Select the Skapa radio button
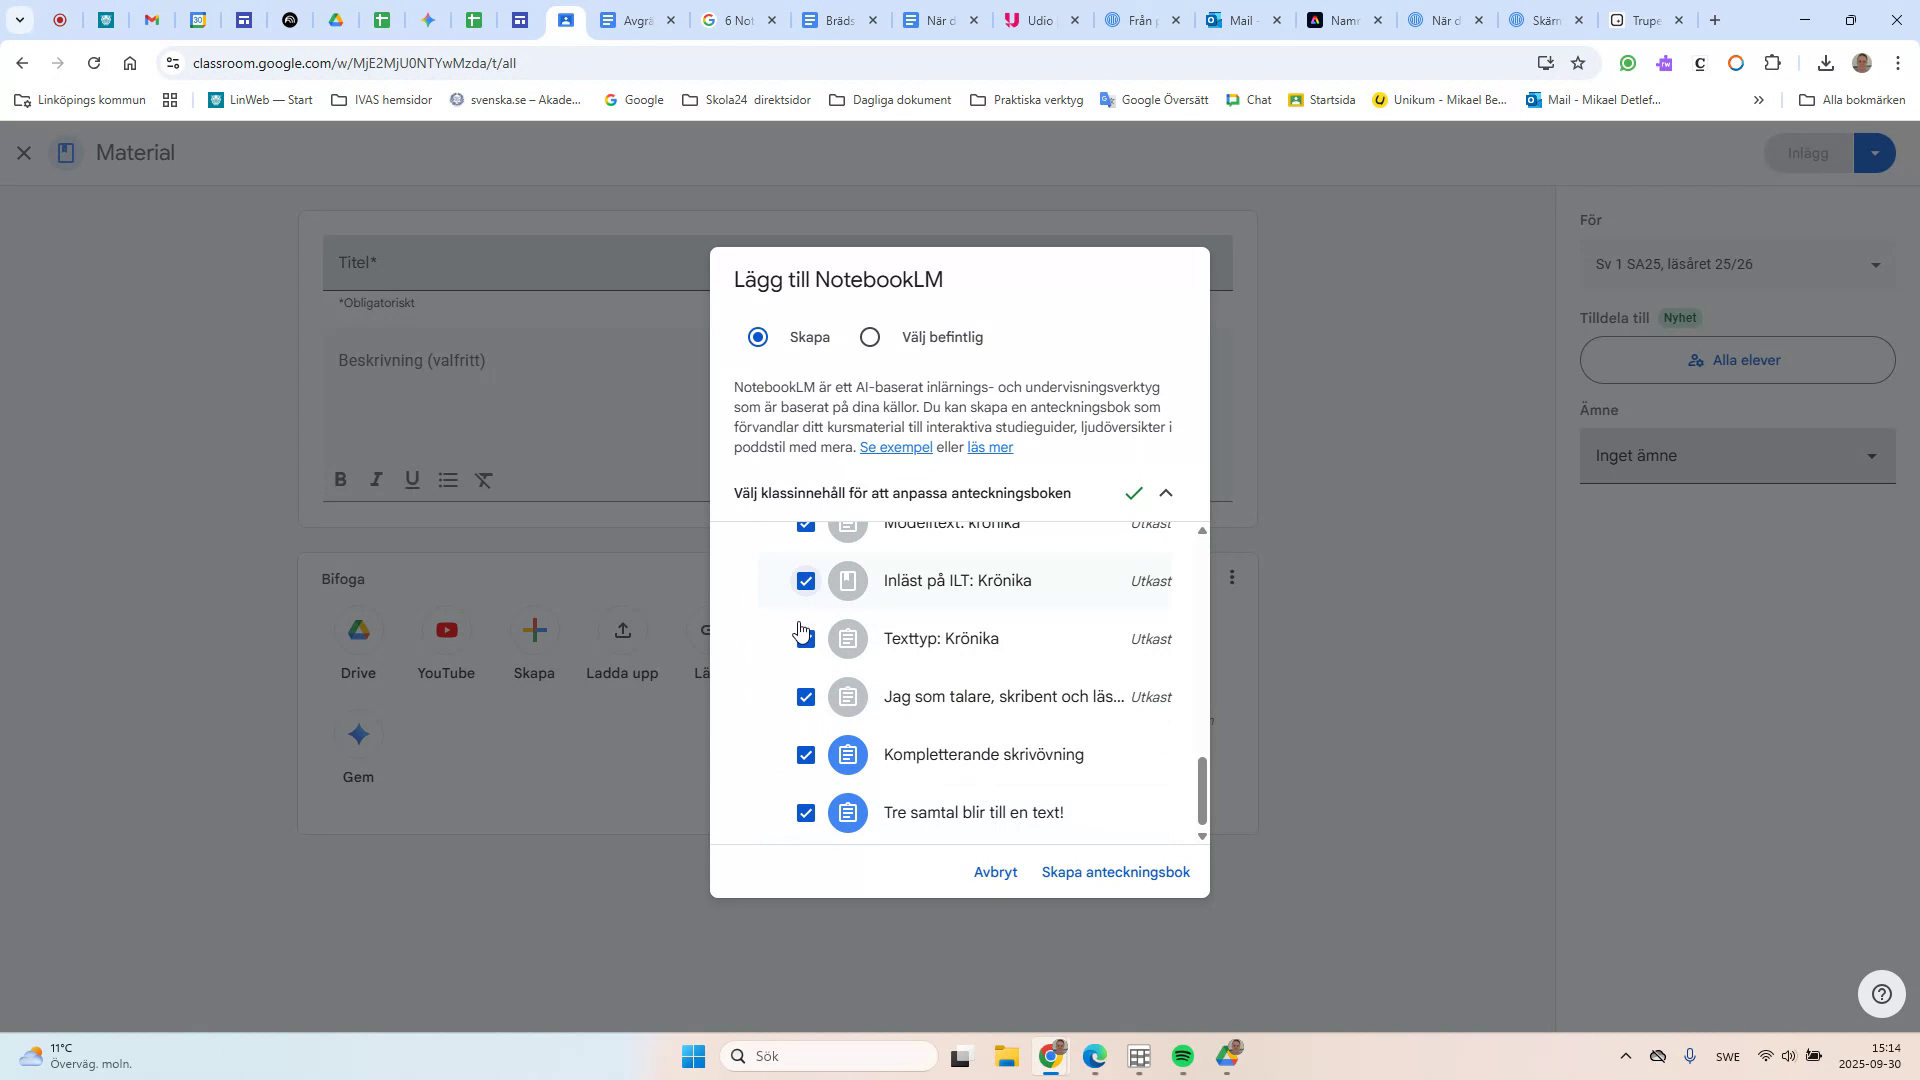 pos(757,337)
